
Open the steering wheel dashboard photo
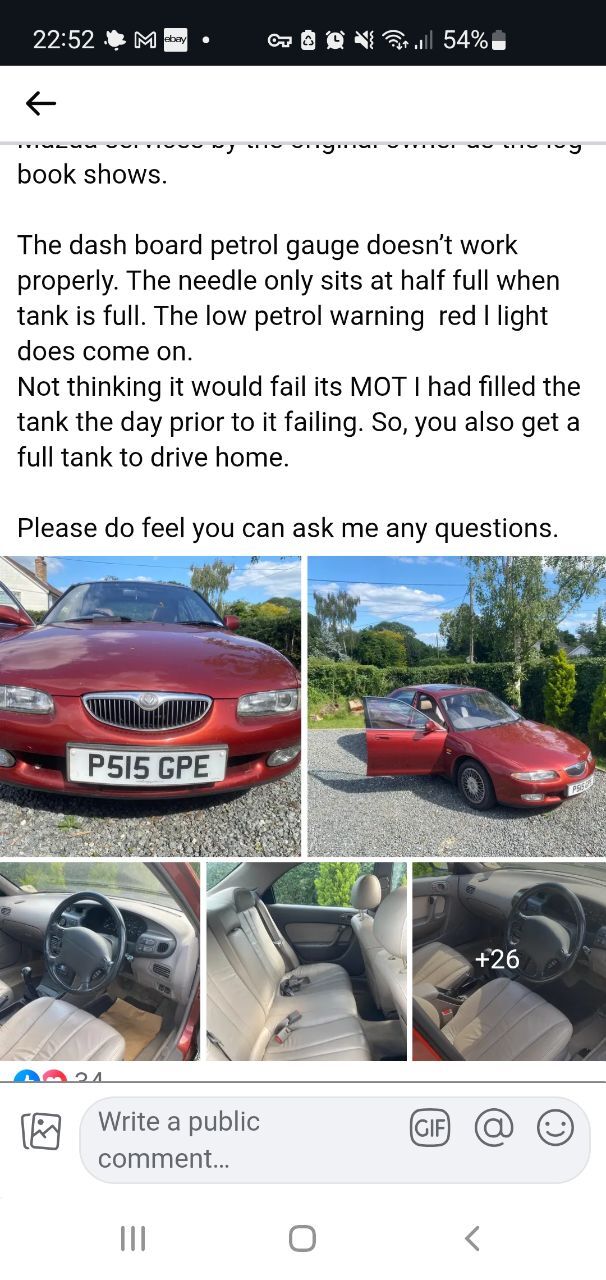[100, 961]
